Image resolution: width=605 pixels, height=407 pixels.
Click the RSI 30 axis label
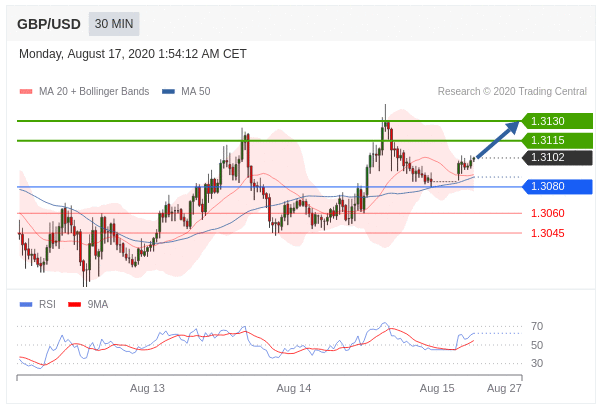coord(537,363)
